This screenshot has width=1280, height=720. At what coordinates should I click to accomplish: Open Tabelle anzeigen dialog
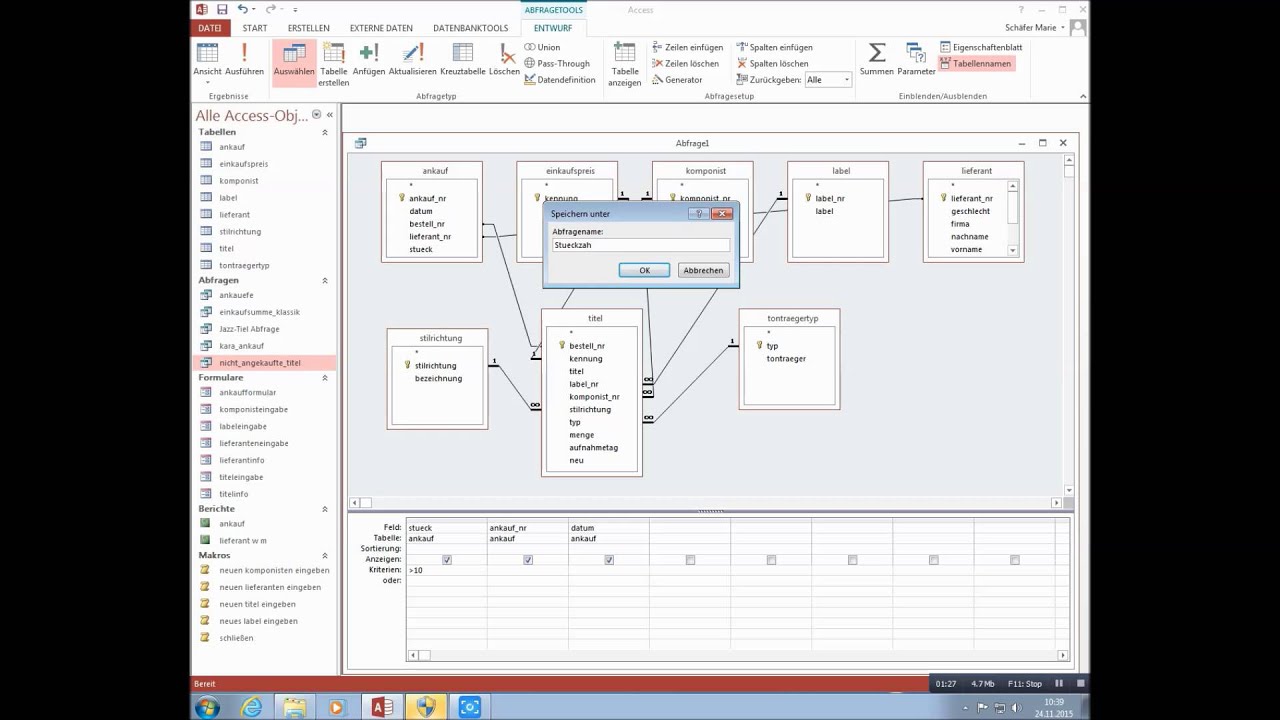pyautogui.click(x=625, y=64)
